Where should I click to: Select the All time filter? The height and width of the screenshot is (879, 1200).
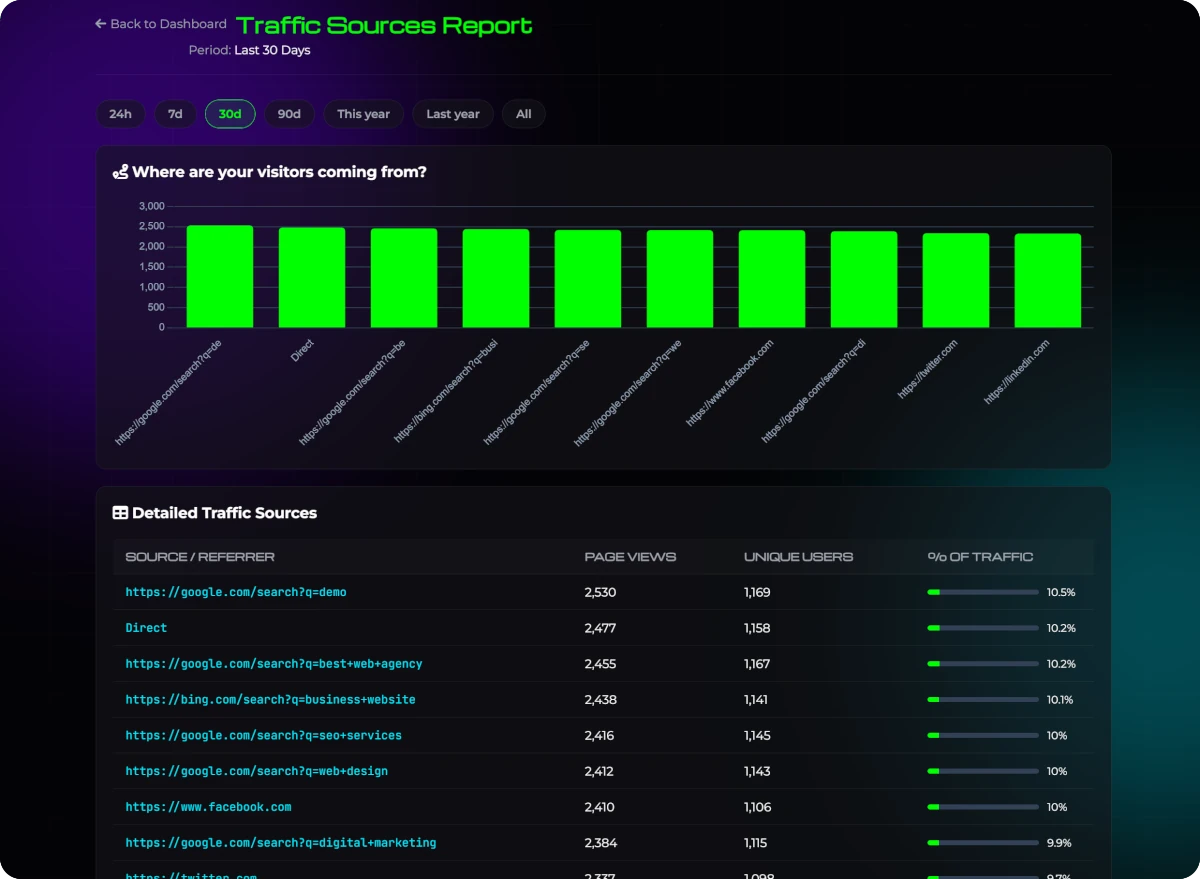point(523,114)
